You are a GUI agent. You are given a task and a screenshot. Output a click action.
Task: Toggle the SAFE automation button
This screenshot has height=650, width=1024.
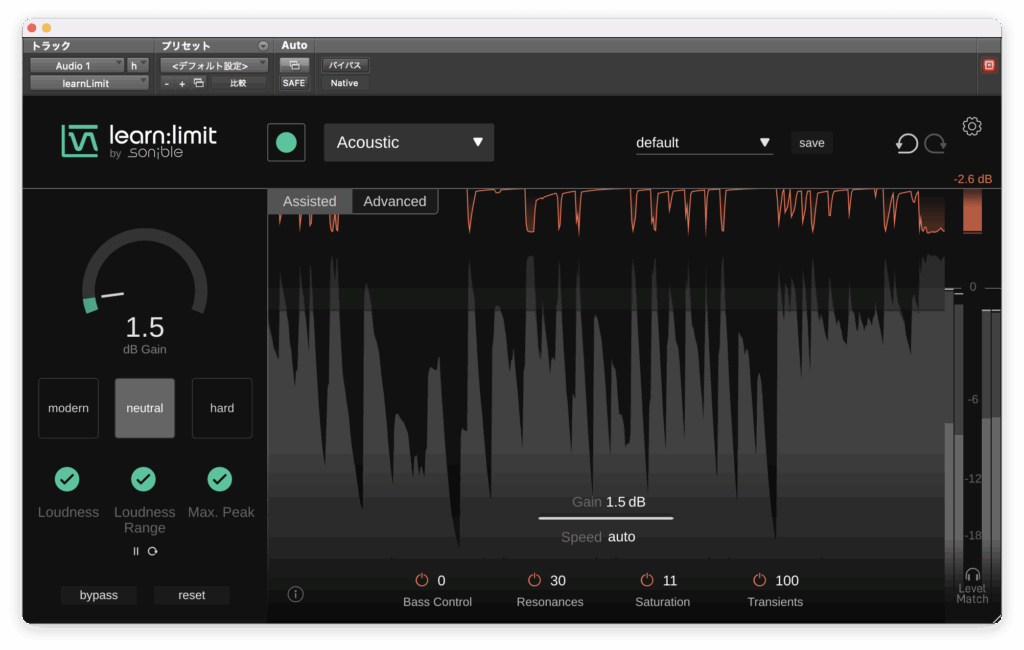click(x=294, y=83)
